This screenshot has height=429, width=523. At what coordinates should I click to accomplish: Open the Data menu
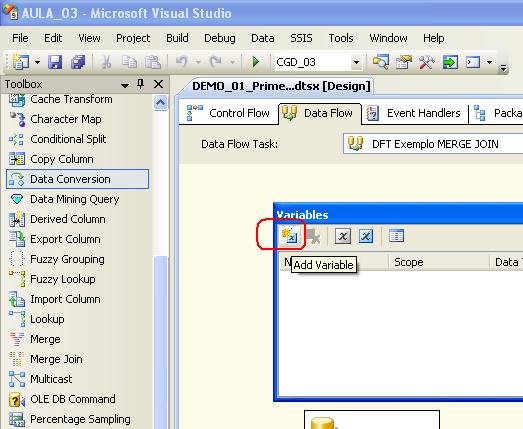coord(263,38)
